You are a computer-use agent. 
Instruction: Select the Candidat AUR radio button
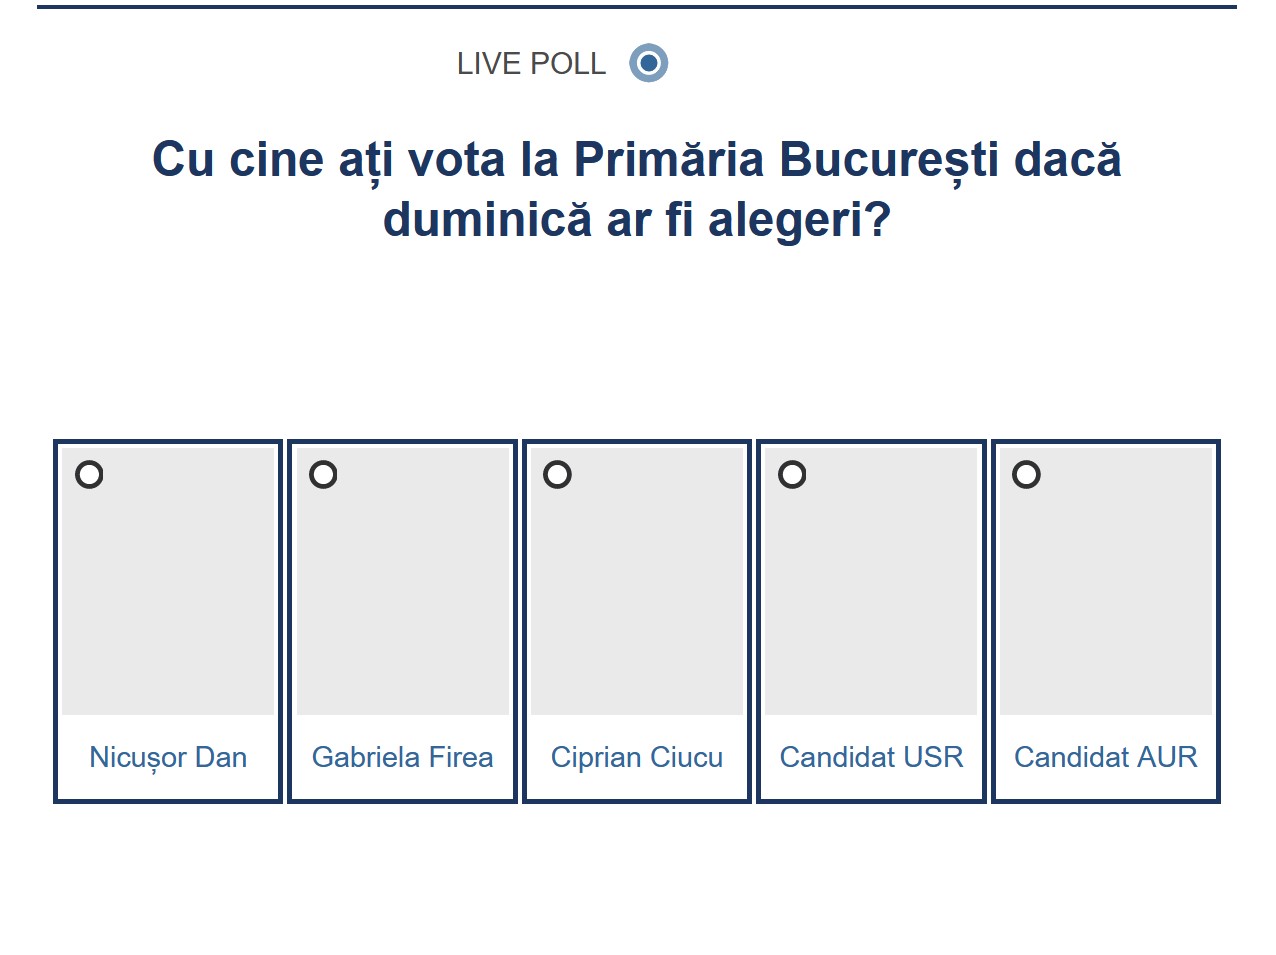tap(1026, 474)
